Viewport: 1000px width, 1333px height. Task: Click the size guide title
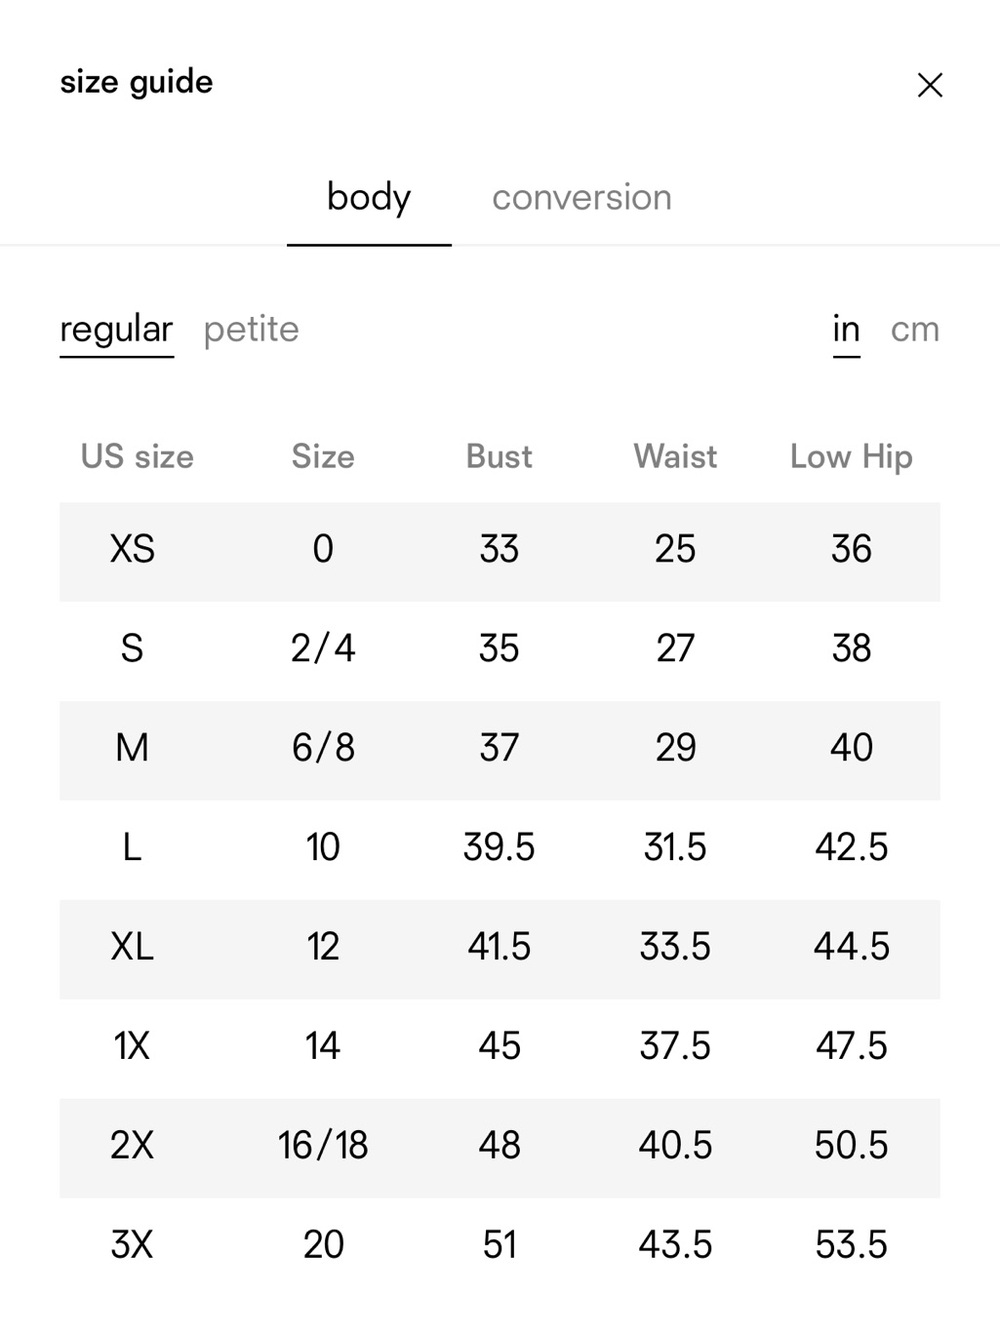[136, 82]
